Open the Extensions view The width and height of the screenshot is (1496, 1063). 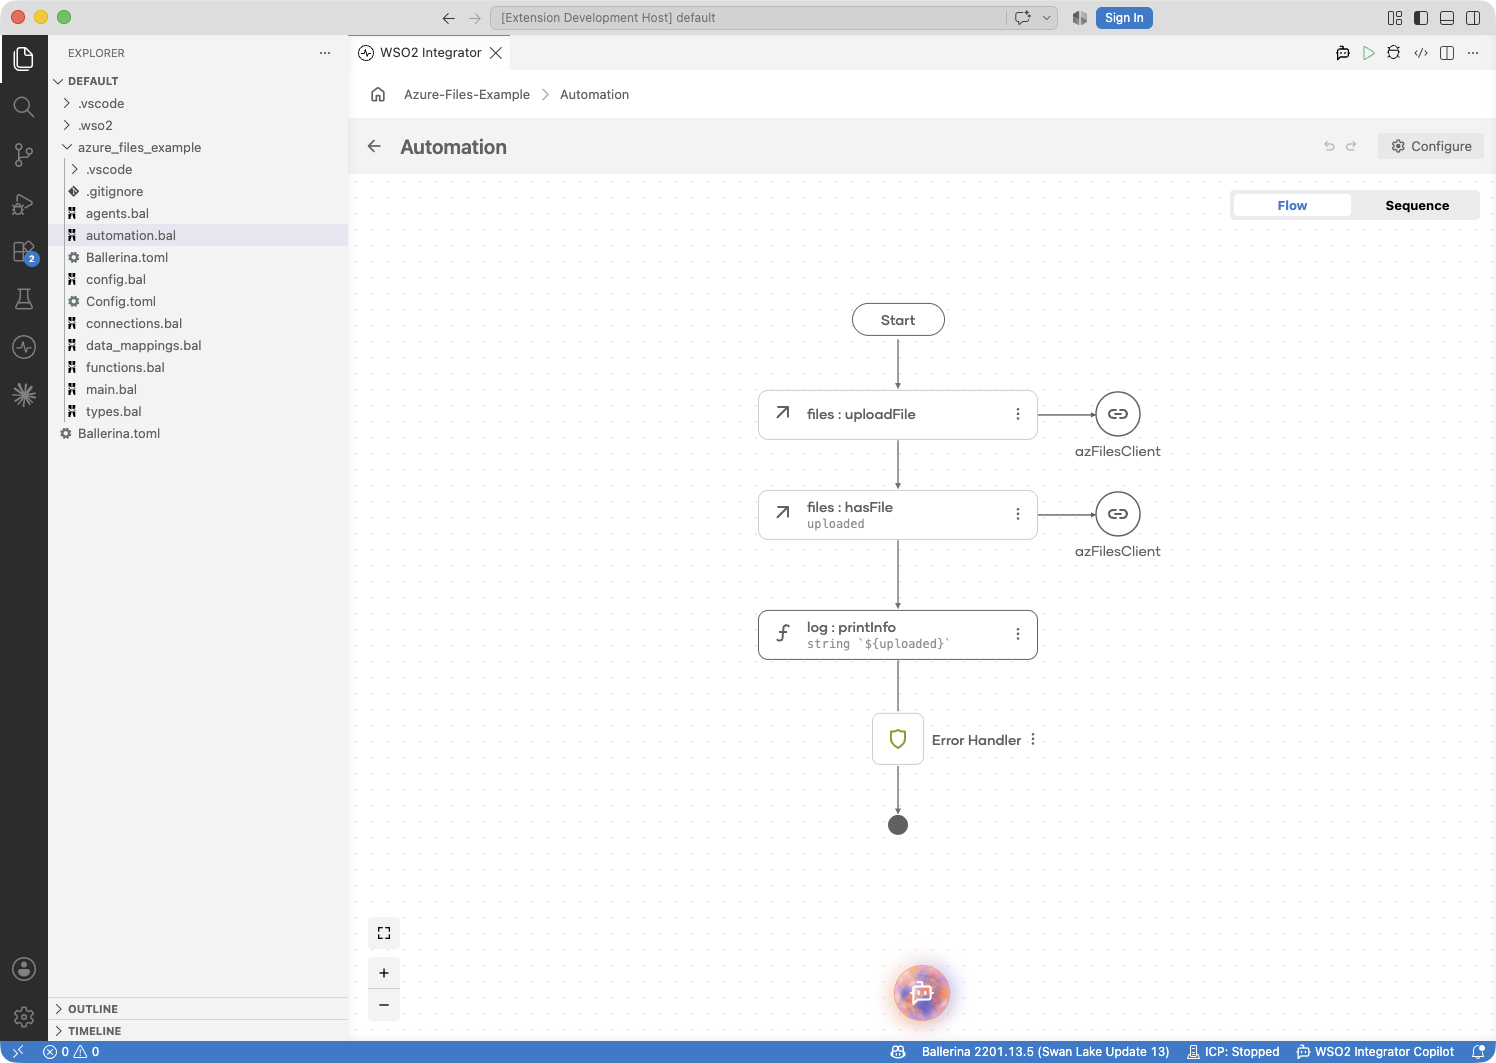(24, 252)
